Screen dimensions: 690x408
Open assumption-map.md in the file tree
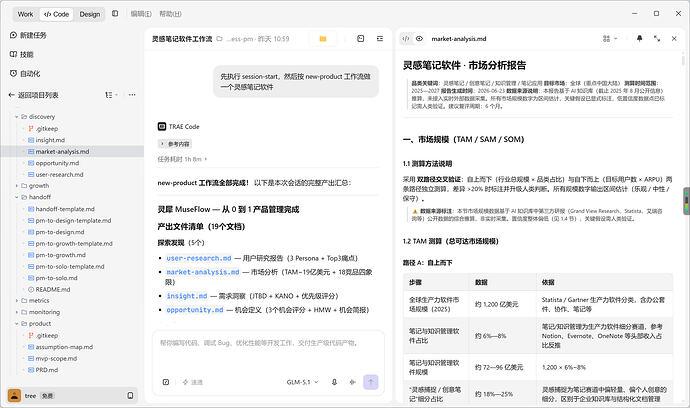64,347
